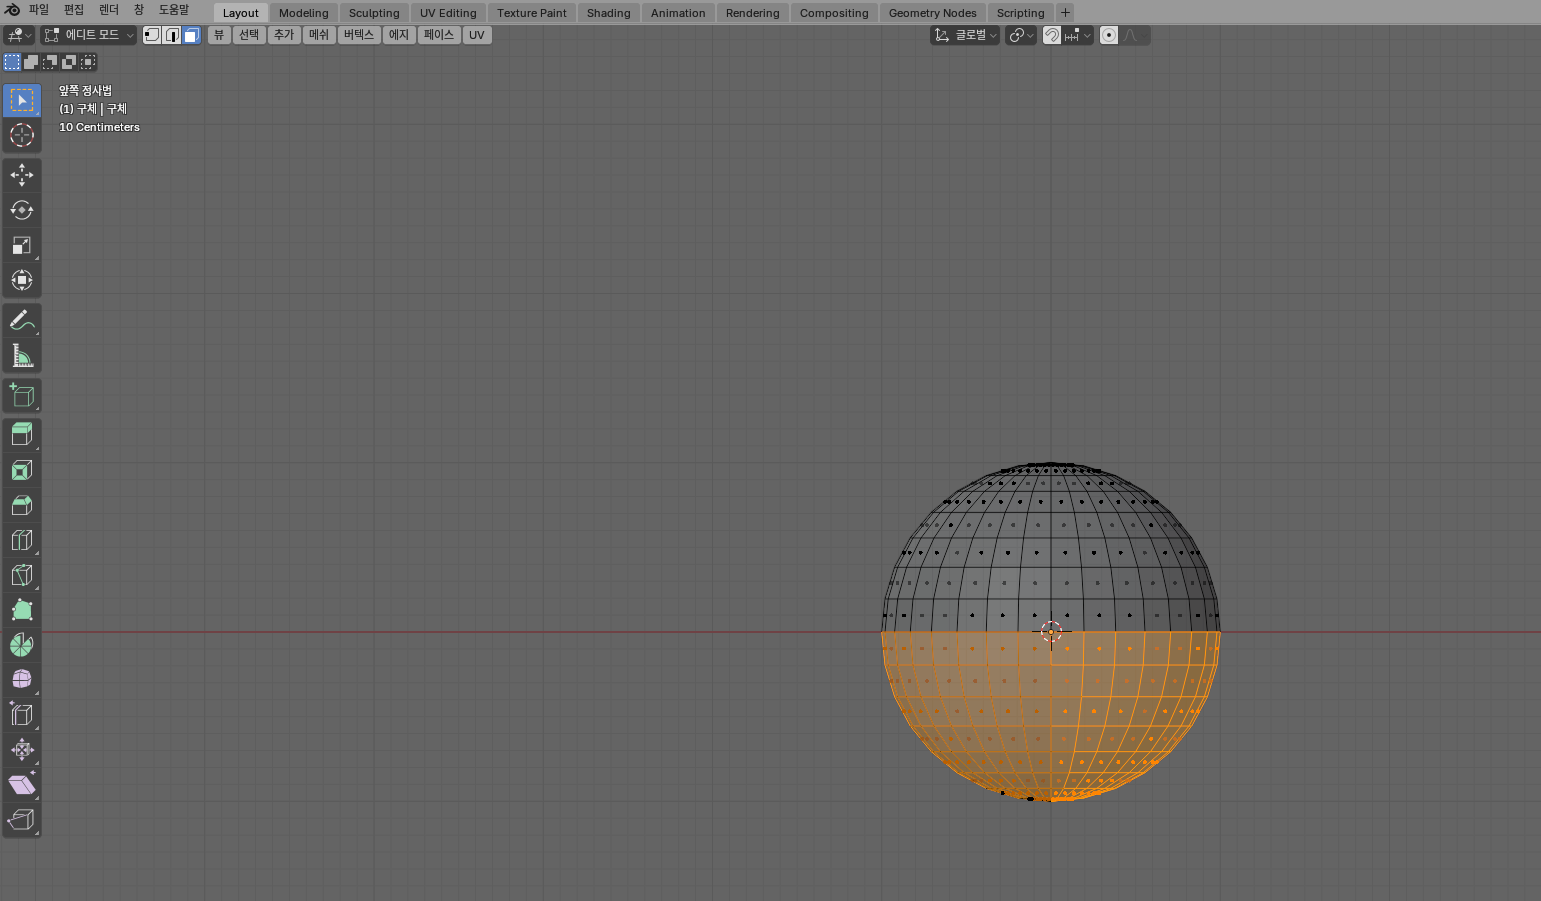This screenshot has height=901, width=1541.
Task: Set selection mode to intersect
Action: tap(88, 62)
